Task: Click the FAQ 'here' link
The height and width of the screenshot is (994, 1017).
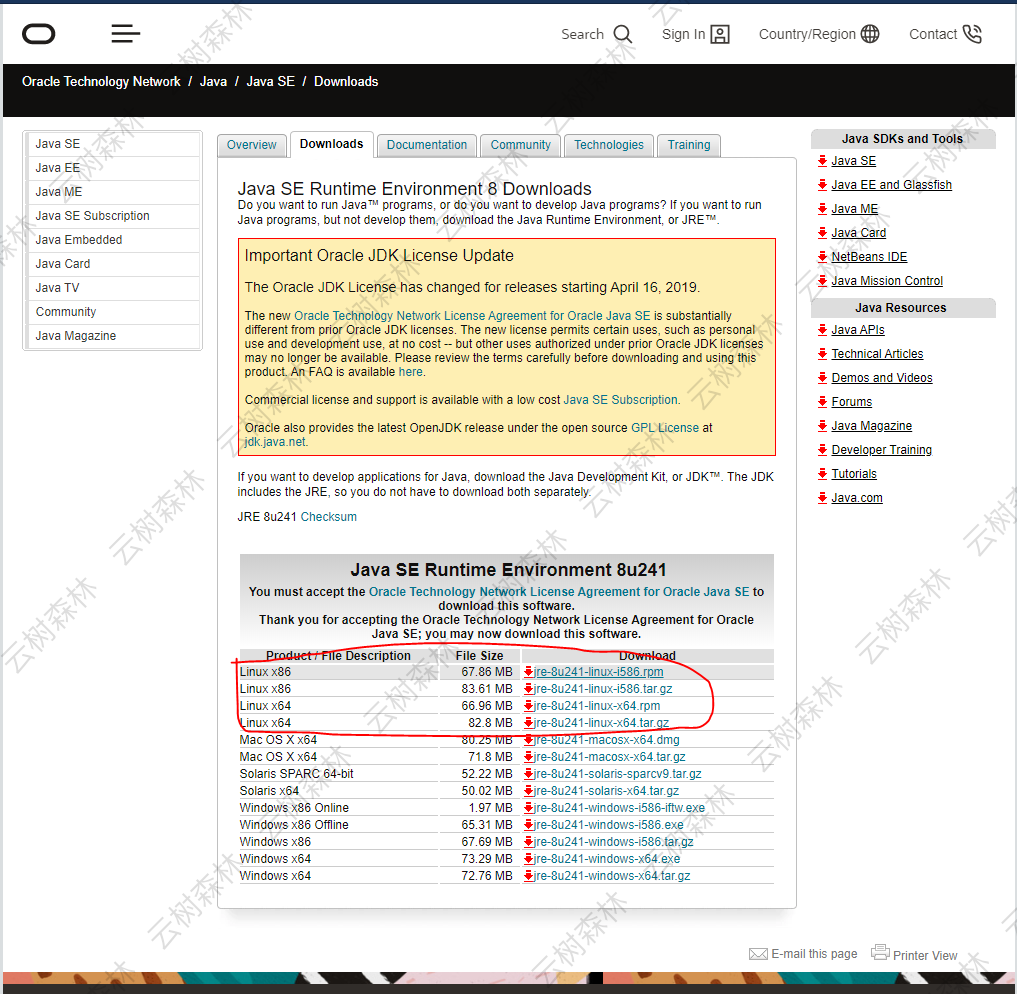Action: (x=411, y=372)
